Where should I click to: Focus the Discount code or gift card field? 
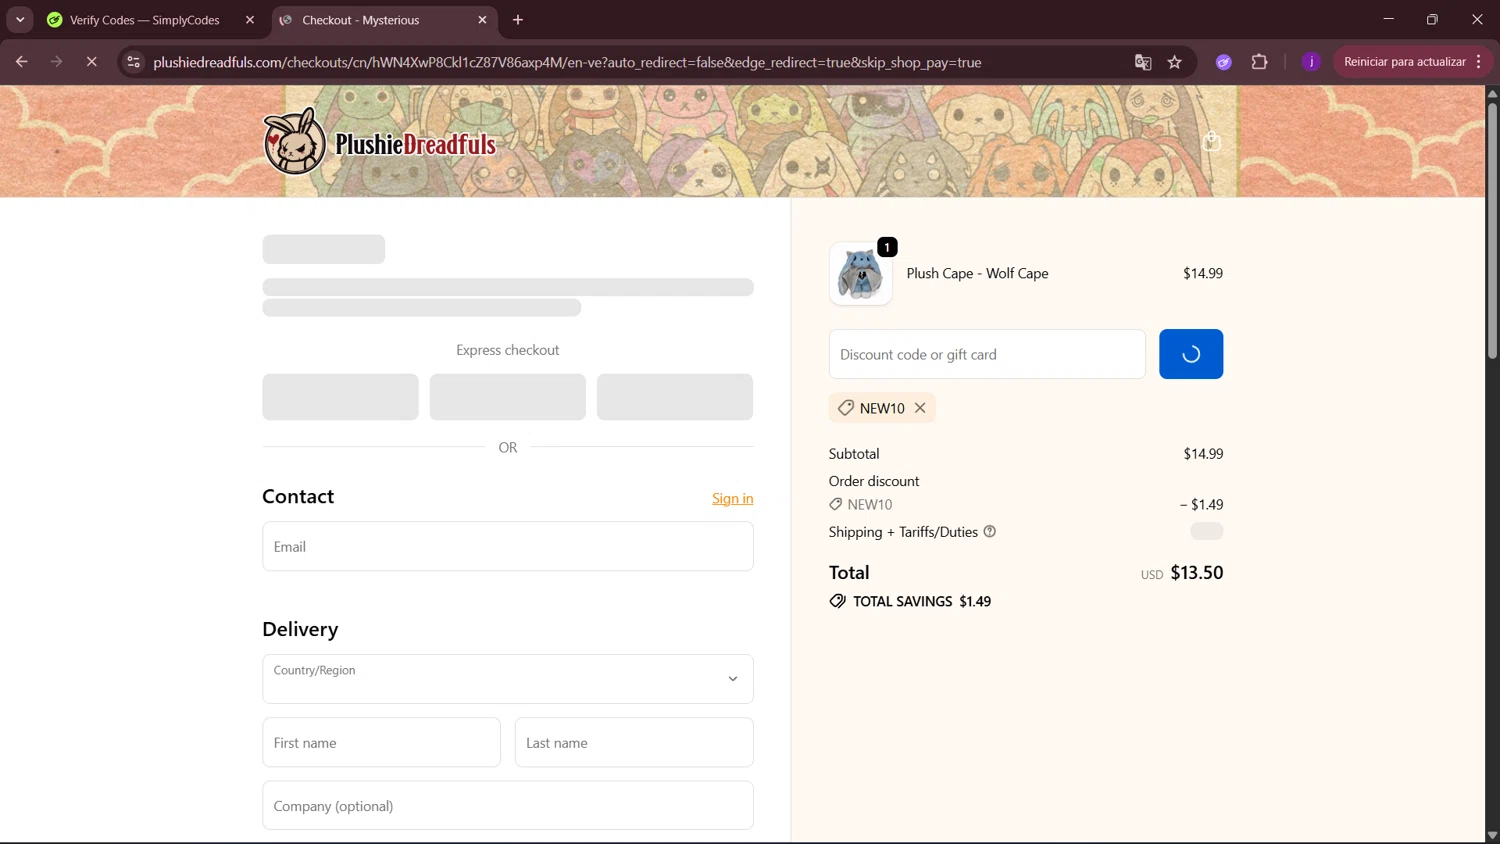click(987, 354)
